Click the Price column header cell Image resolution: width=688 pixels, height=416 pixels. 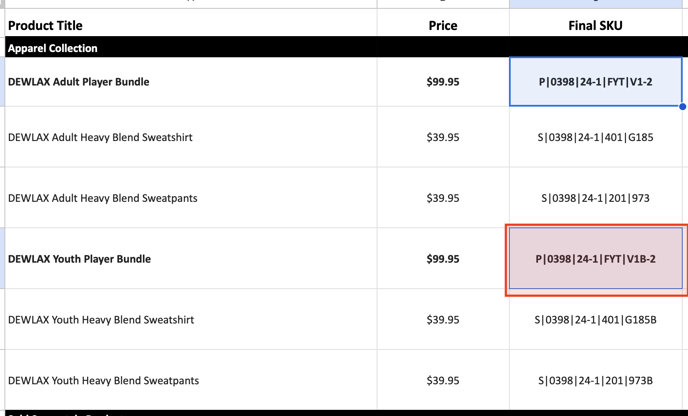click(442, 25)
